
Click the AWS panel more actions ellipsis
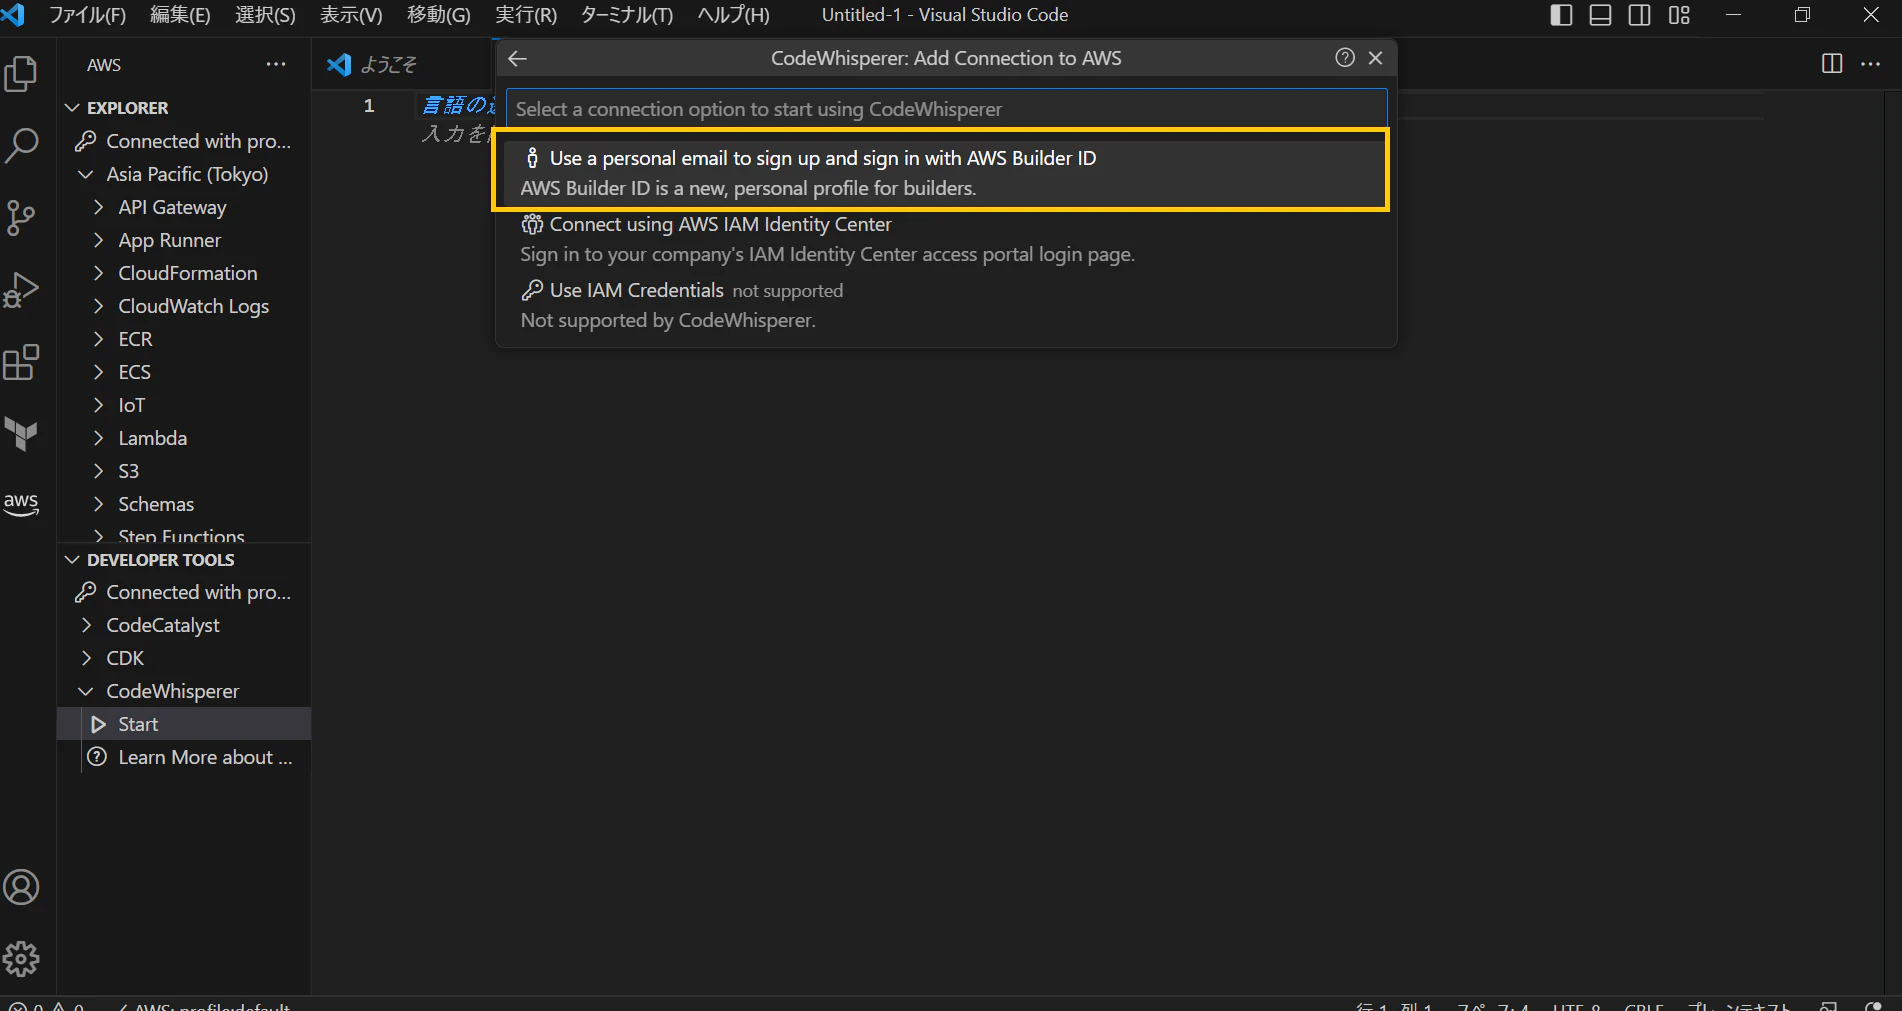tap(276, 65)
